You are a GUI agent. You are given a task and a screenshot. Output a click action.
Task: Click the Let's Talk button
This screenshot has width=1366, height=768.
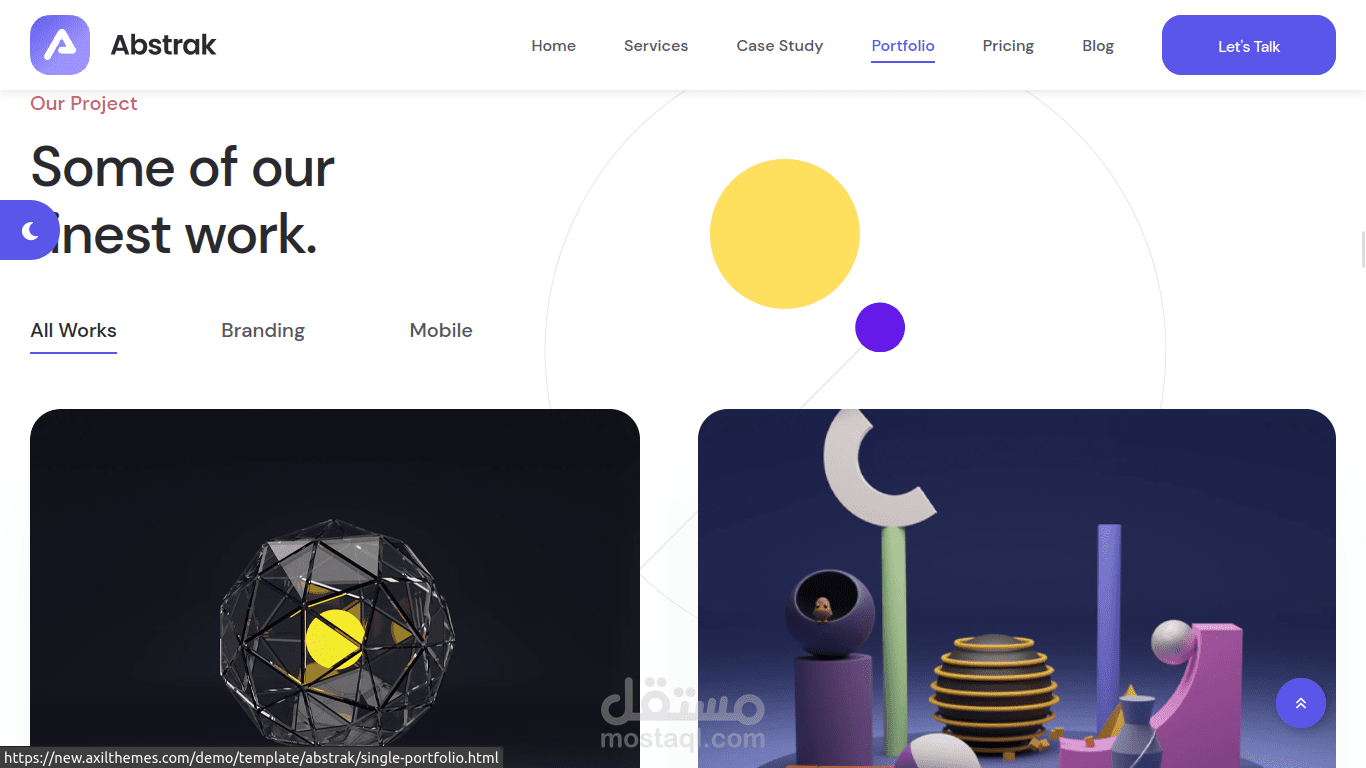tap(1249, 45)
